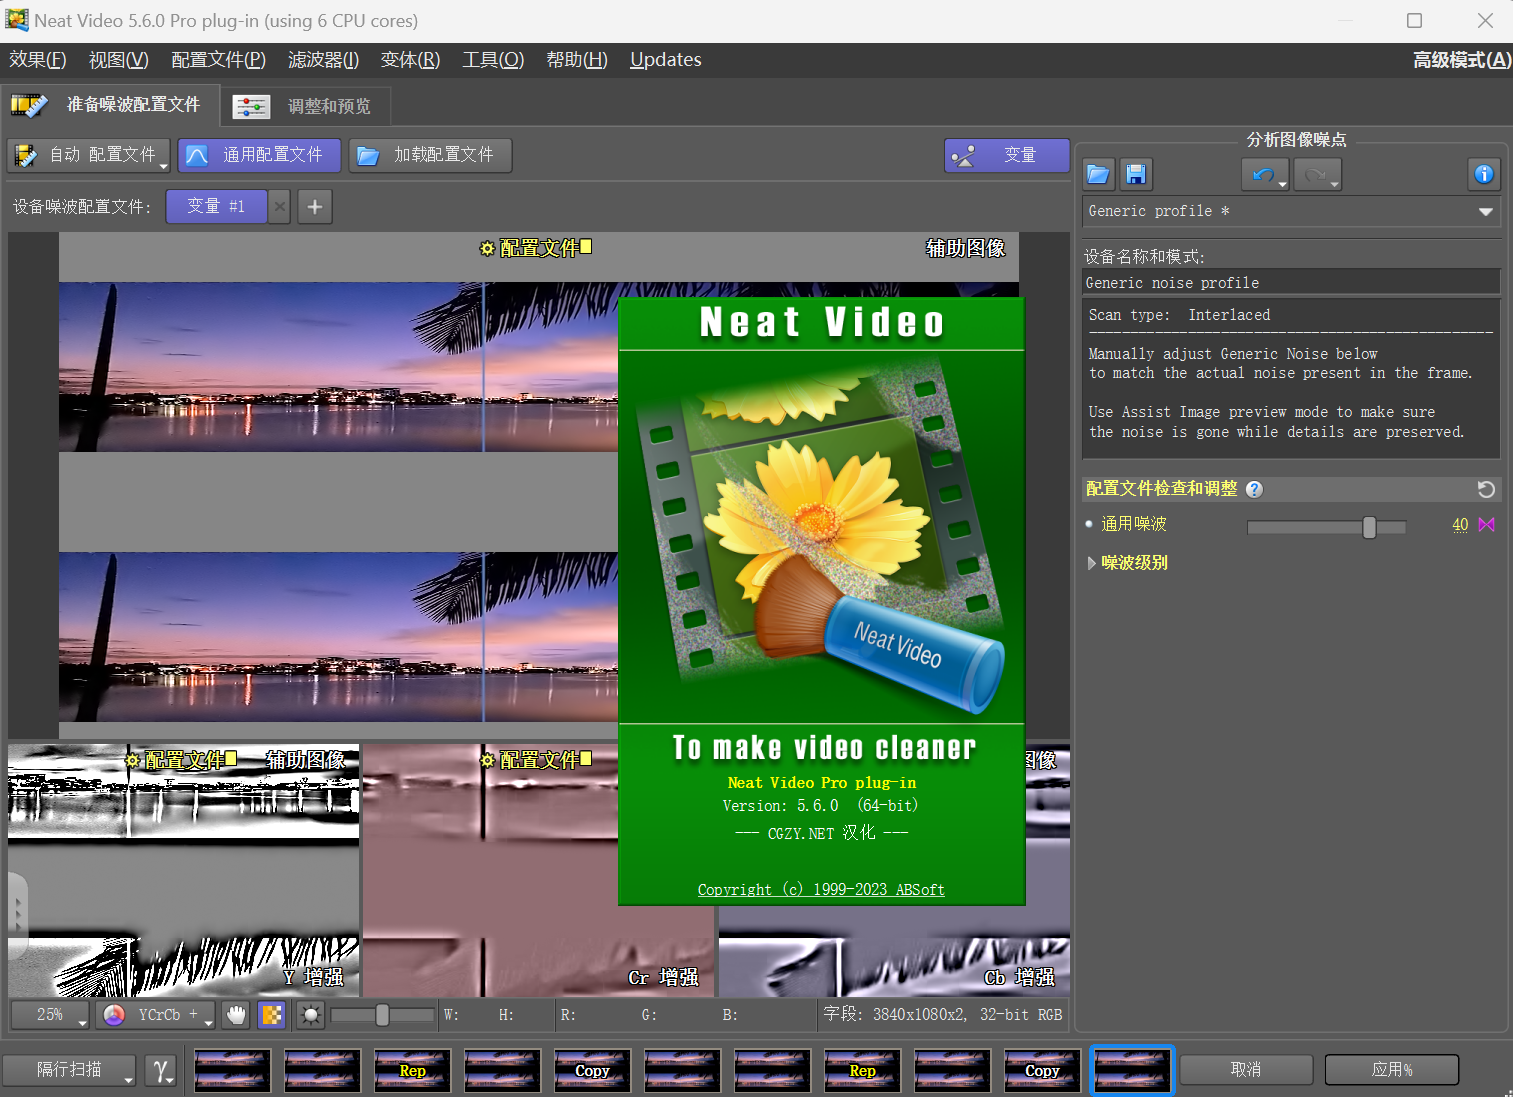This screenshot has width=1513, height=1097.
Task: Redo the profile change
Action: tap(1317, 174)
